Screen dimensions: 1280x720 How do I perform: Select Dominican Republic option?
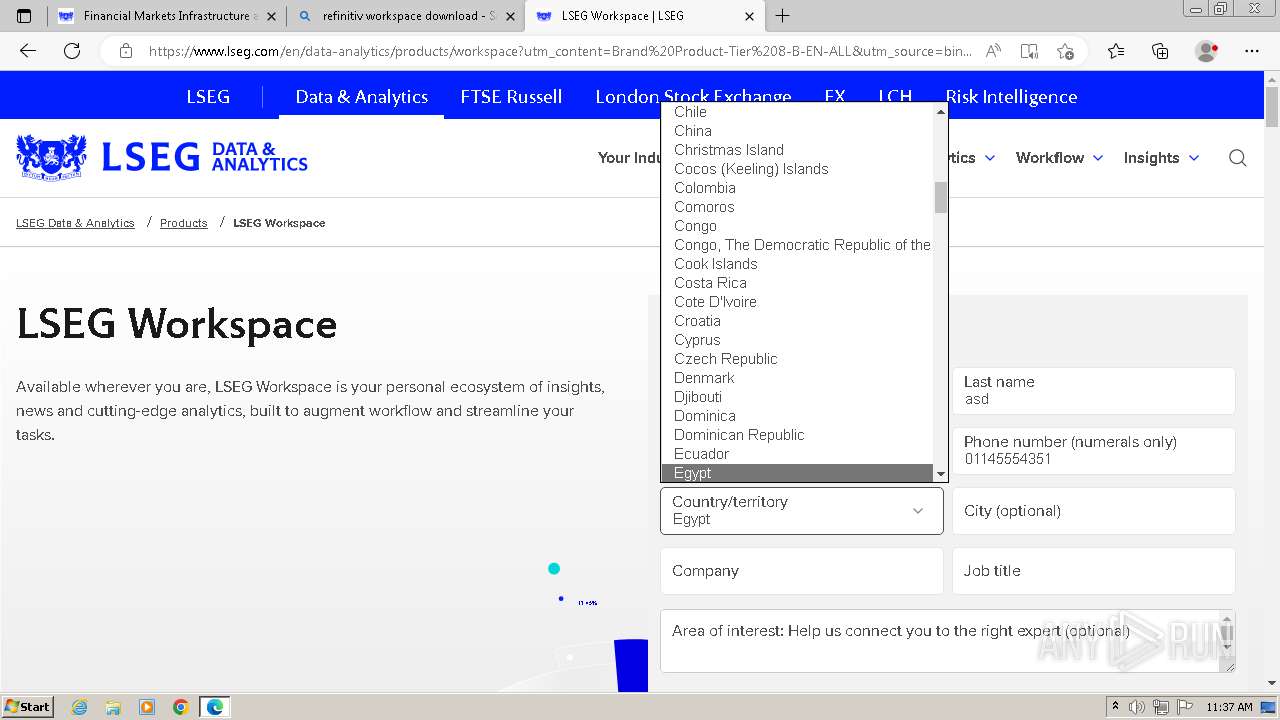click(x=739, y=435)
